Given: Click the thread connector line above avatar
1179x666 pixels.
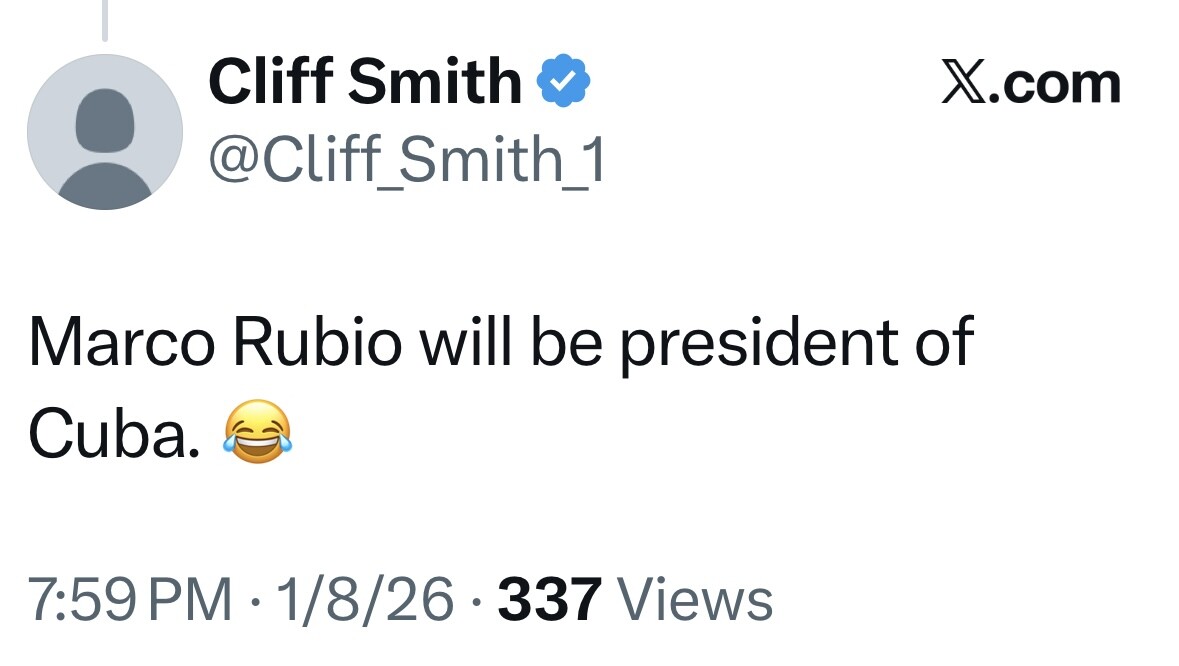Looking at the screenshot, I should 104,20.
